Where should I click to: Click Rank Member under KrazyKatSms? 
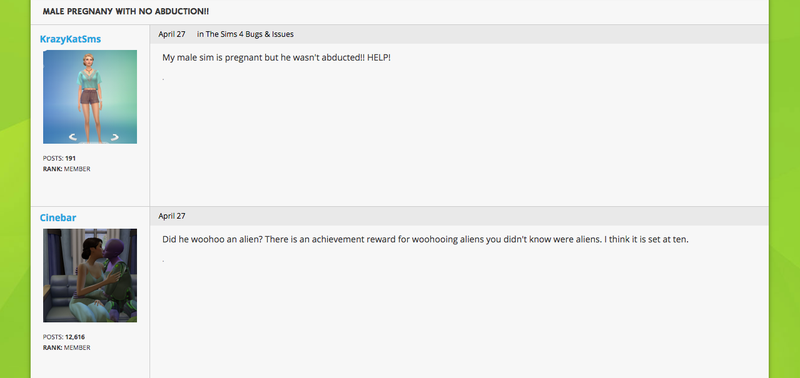66,169
